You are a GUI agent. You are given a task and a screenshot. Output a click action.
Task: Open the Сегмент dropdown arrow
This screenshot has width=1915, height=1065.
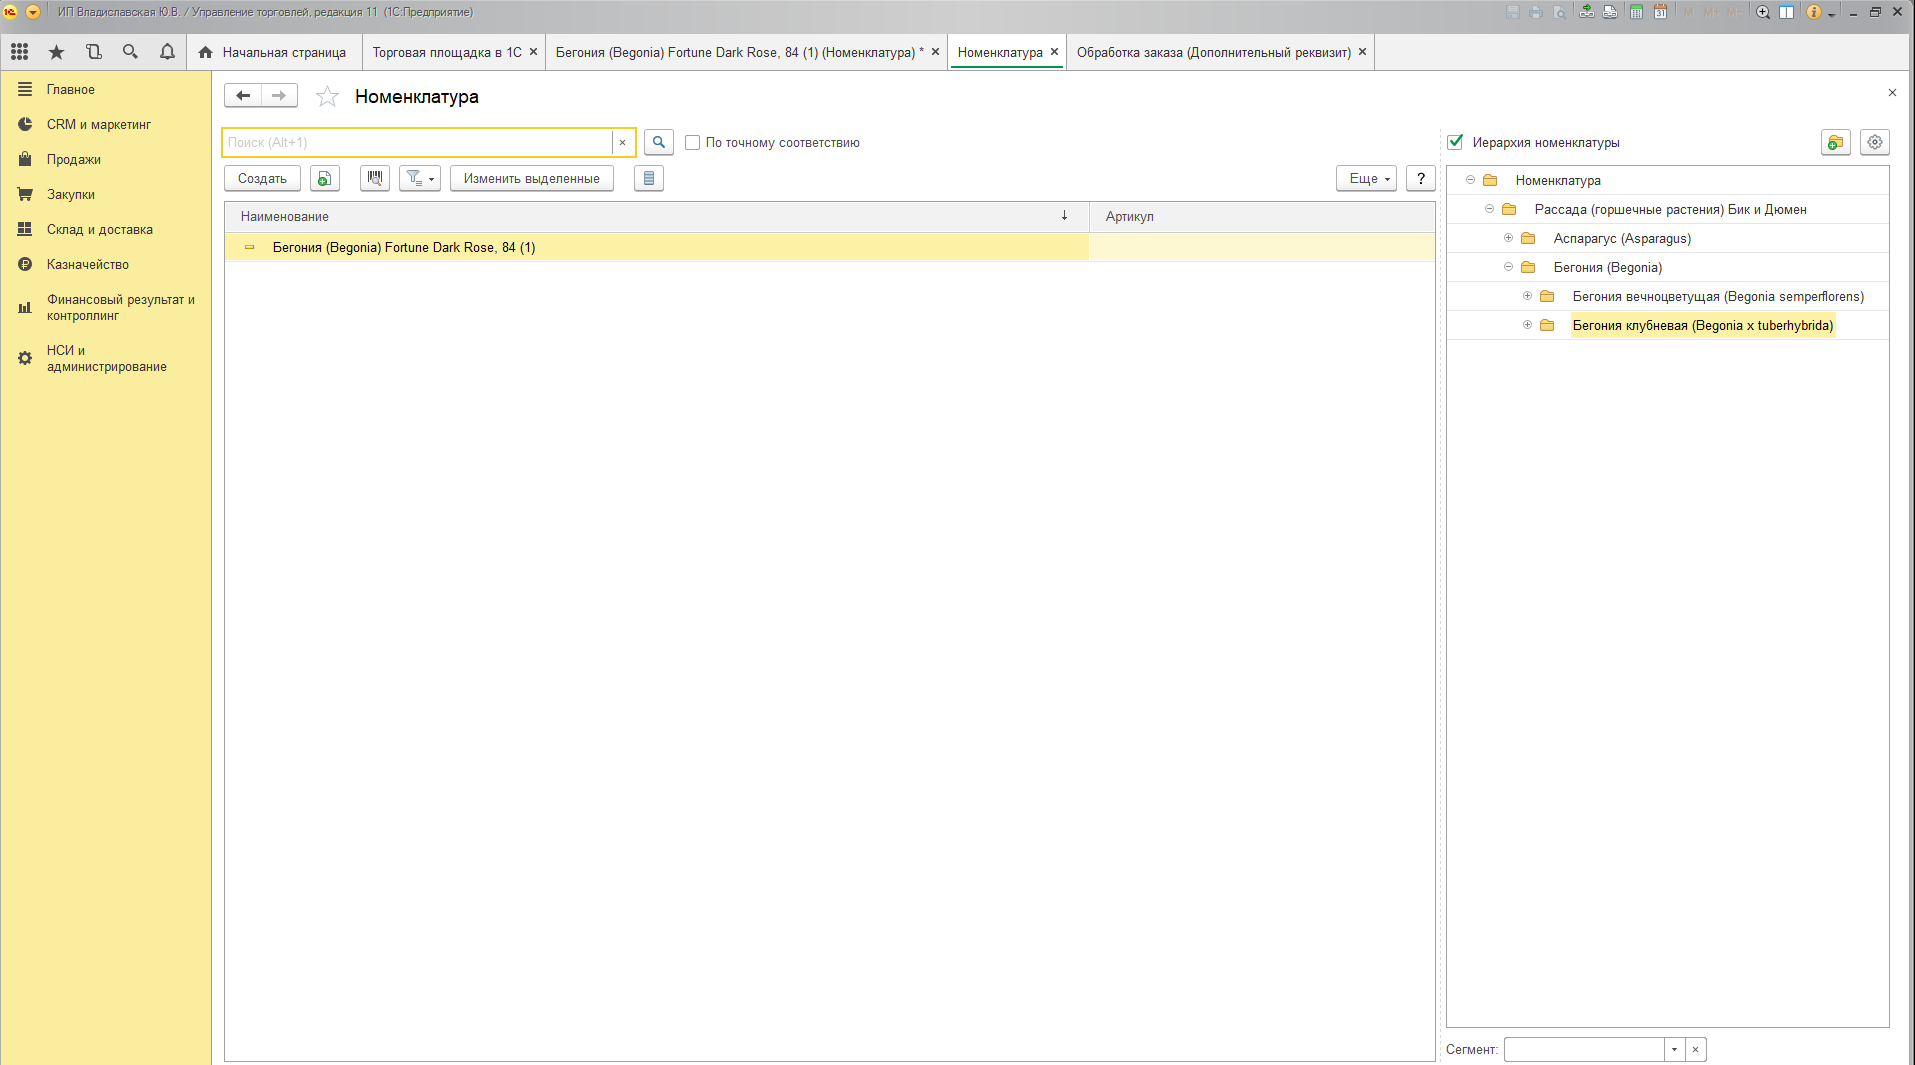(x=1674, y=1049)
